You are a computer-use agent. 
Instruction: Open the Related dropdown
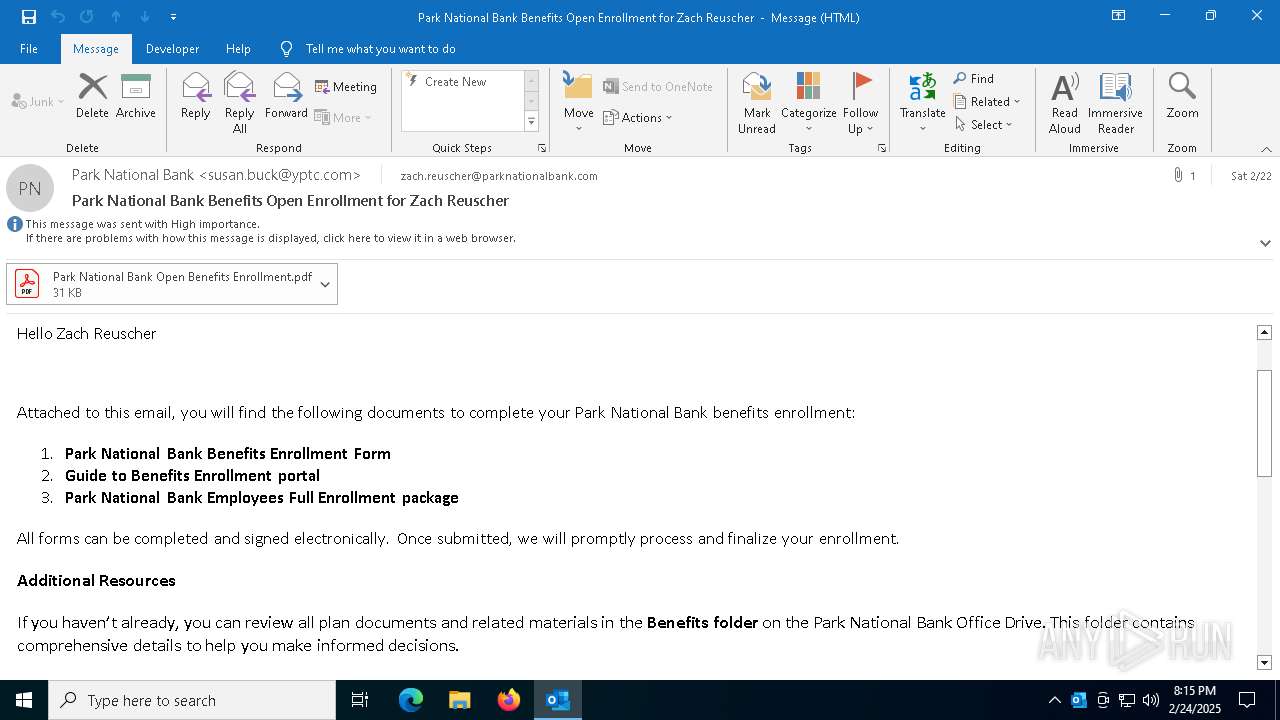(987, 102)
